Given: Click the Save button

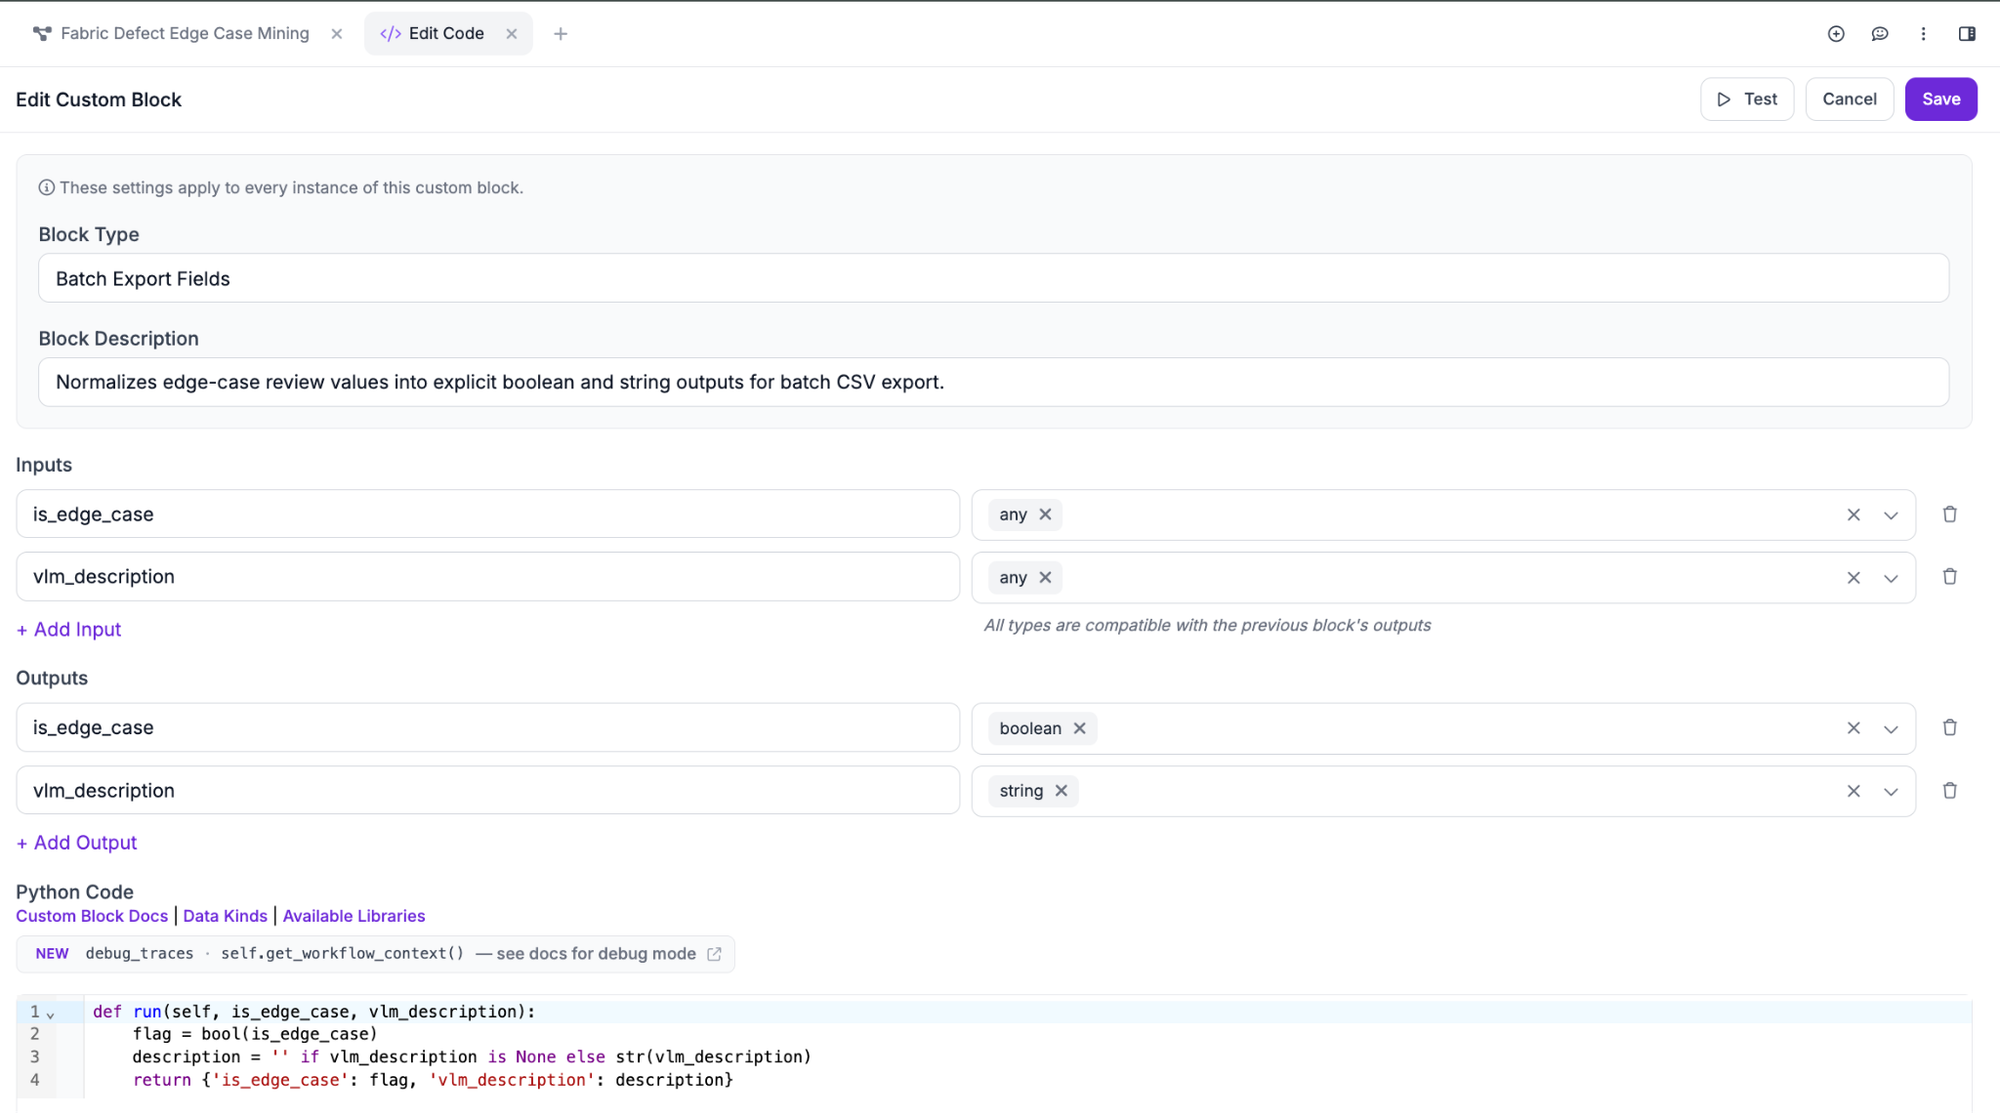Looking at the screenshot, I should (1940, 99).
